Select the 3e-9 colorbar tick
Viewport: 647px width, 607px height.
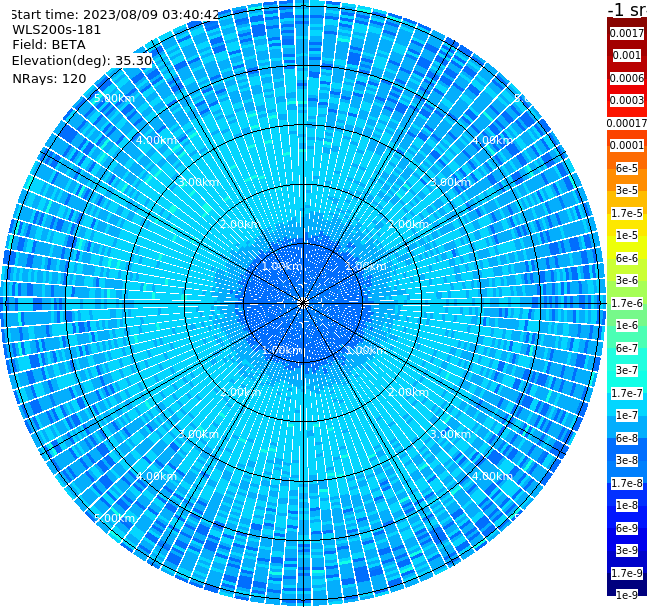point(627,550)
